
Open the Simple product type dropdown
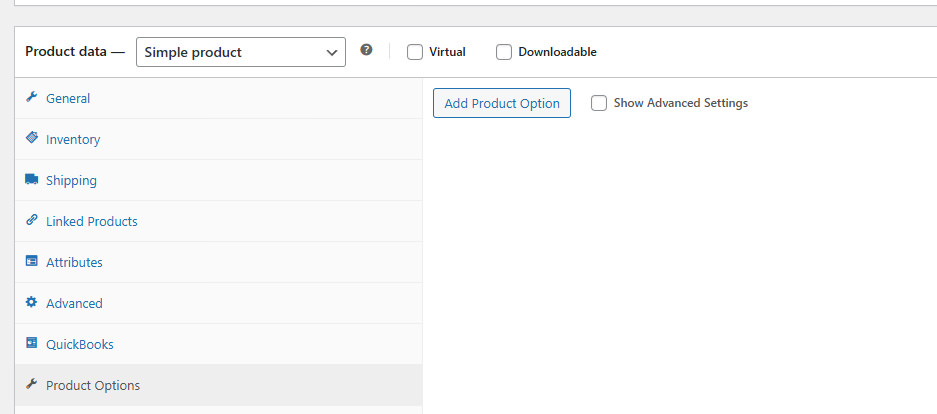click(x=241, y=52)
